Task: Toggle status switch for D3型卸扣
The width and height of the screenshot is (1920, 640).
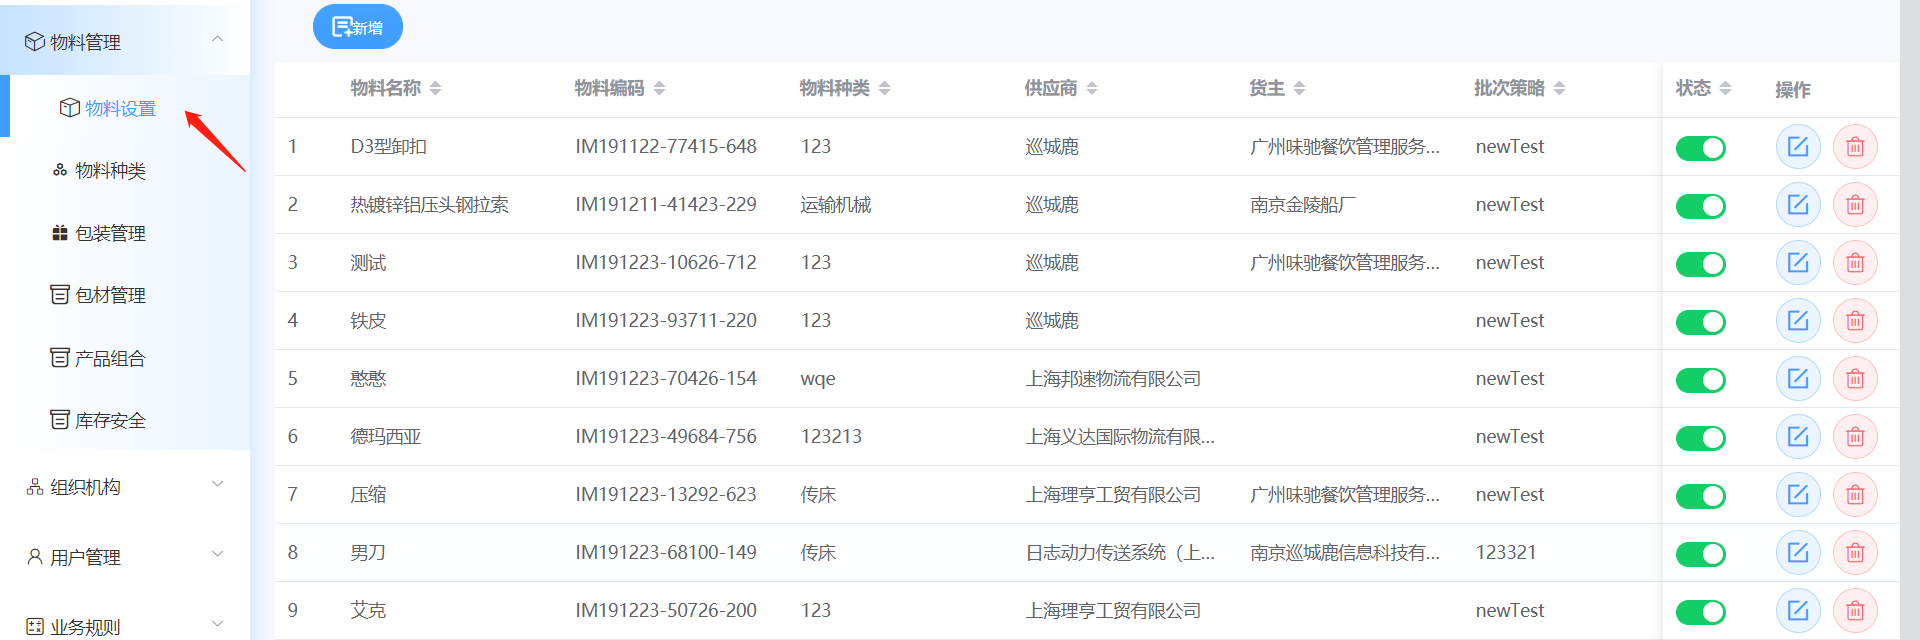Action: pos(1700,148)
